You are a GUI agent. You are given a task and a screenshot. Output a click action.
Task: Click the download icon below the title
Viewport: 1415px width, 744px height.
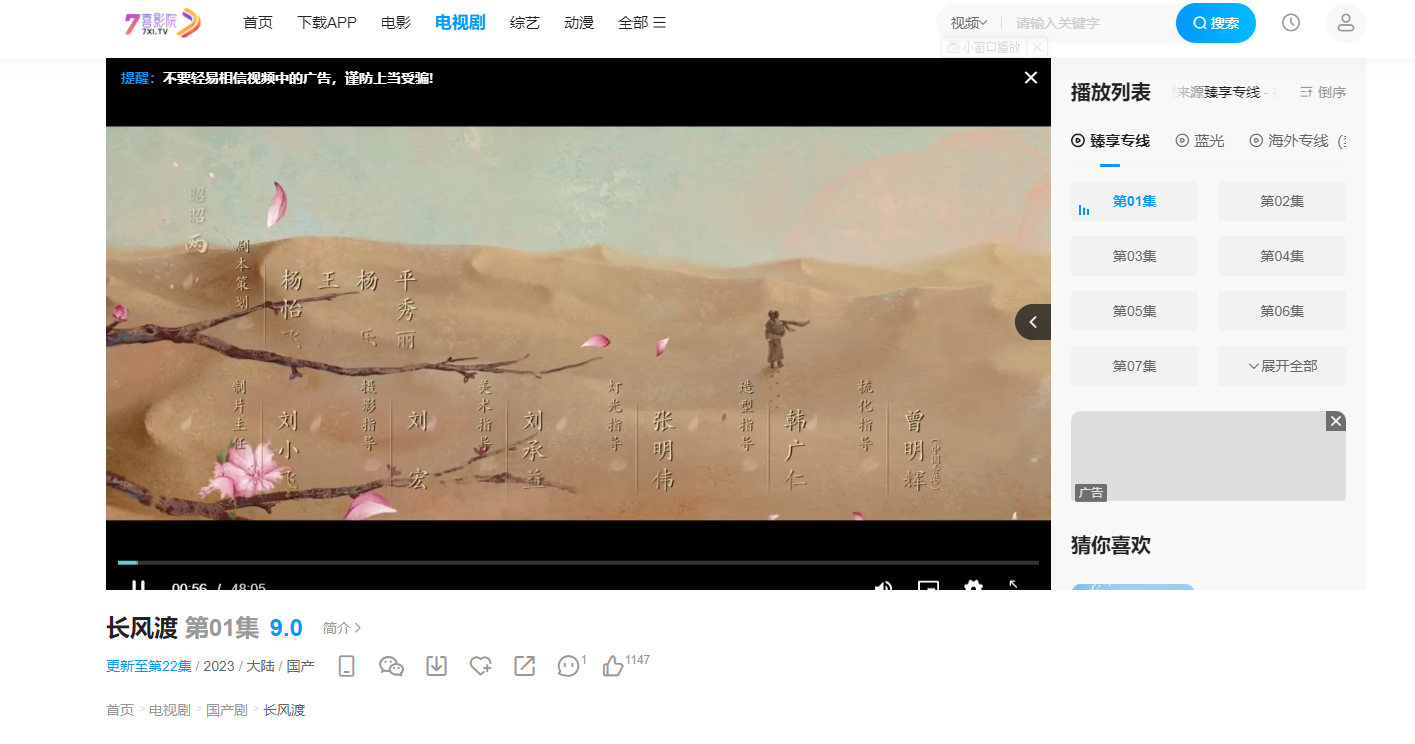coord(437,666)
